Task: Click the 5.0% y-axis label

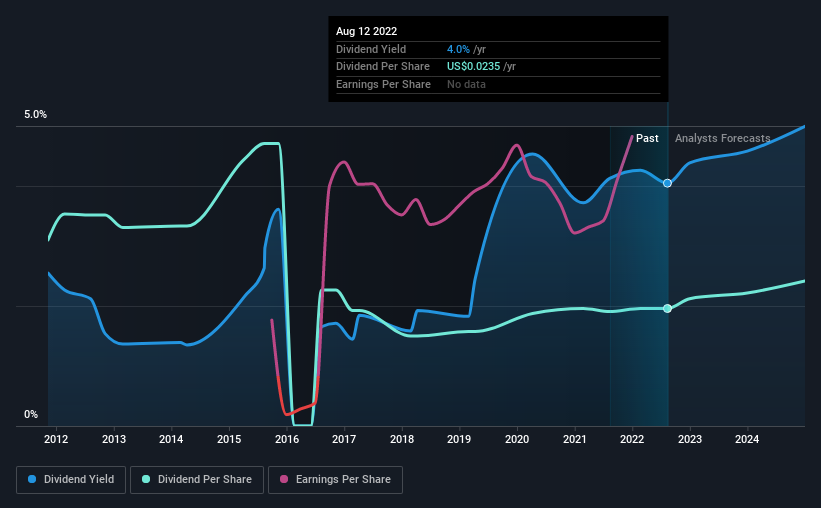Action: pyautogui.click(x=35, y=115)
